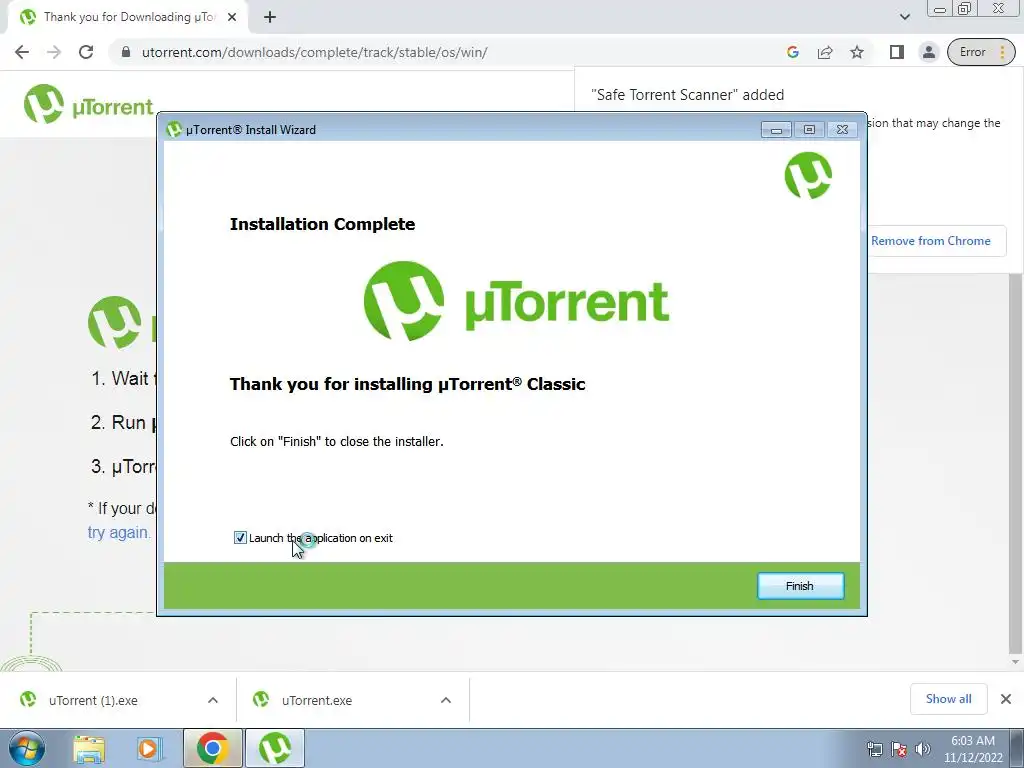The image size is (1024, 768).
Task: View site information lock icon
Action: [126, 52]
